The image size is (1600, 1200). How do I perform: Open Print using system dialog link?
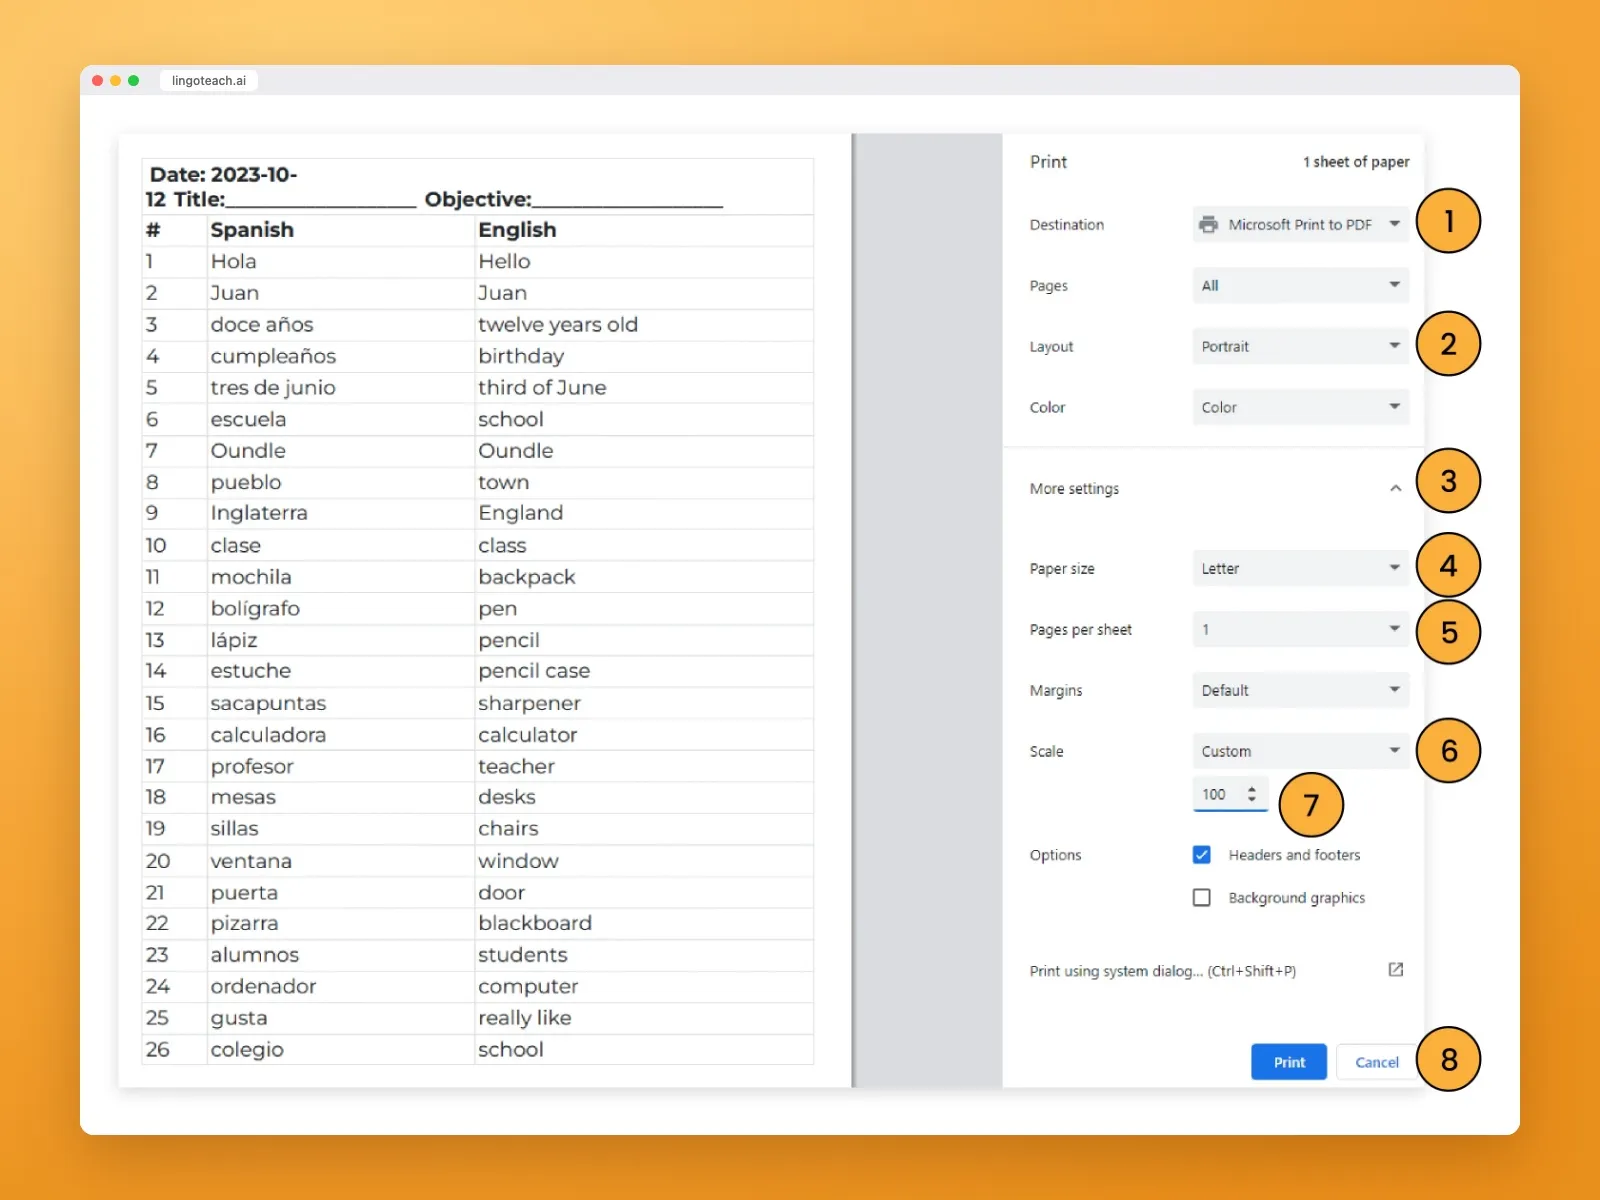click(1163, 971)
